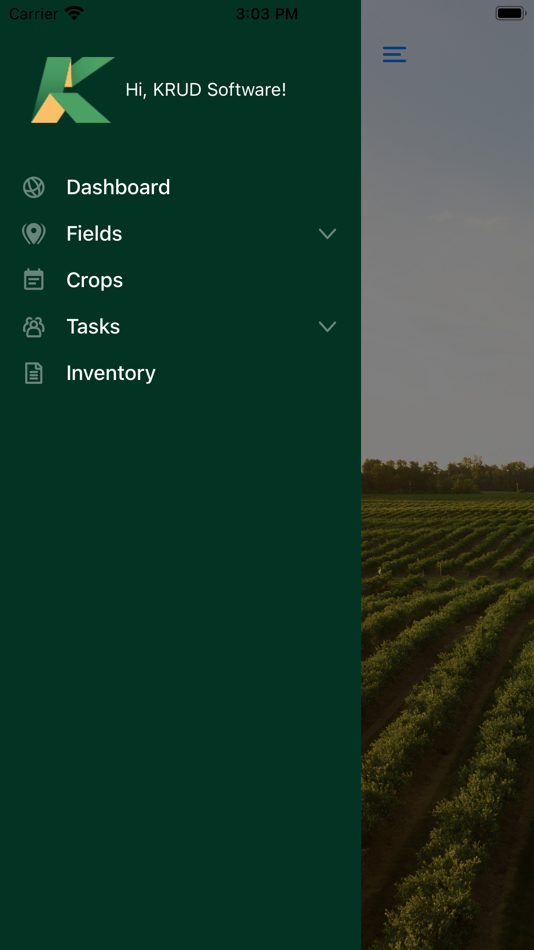Tap the battery indicator
The width and height of the screenshot is (534, 950).
[510, 13]
